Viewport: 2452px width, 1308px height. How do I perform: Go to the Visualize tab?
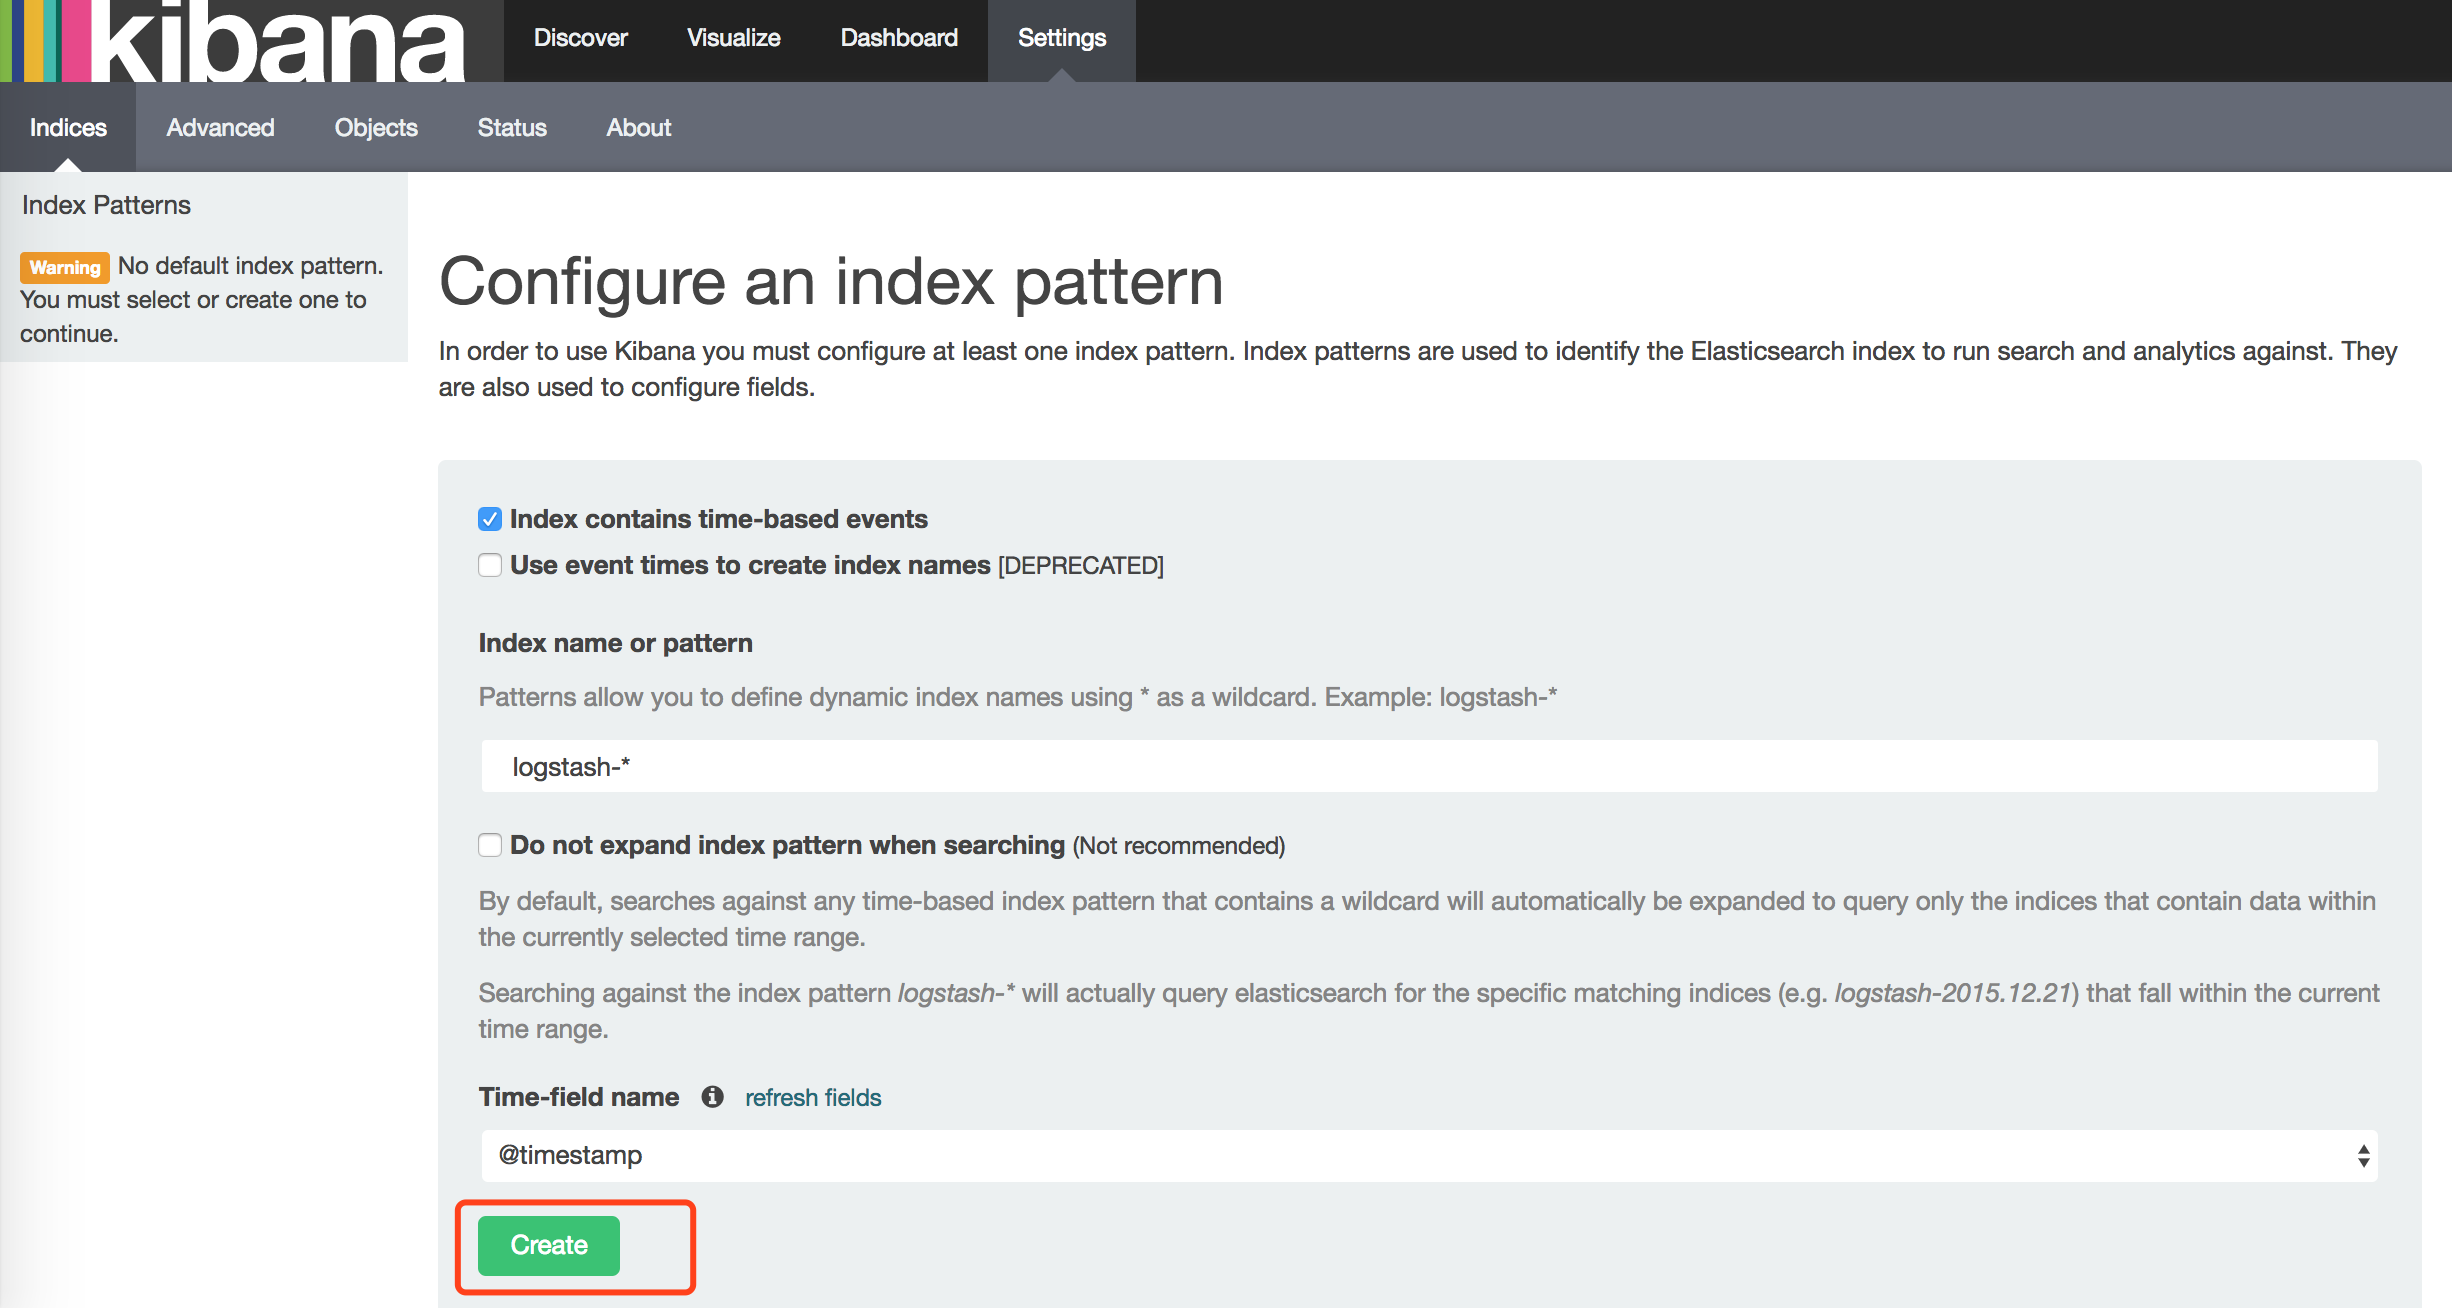click(x=733, y=38)
